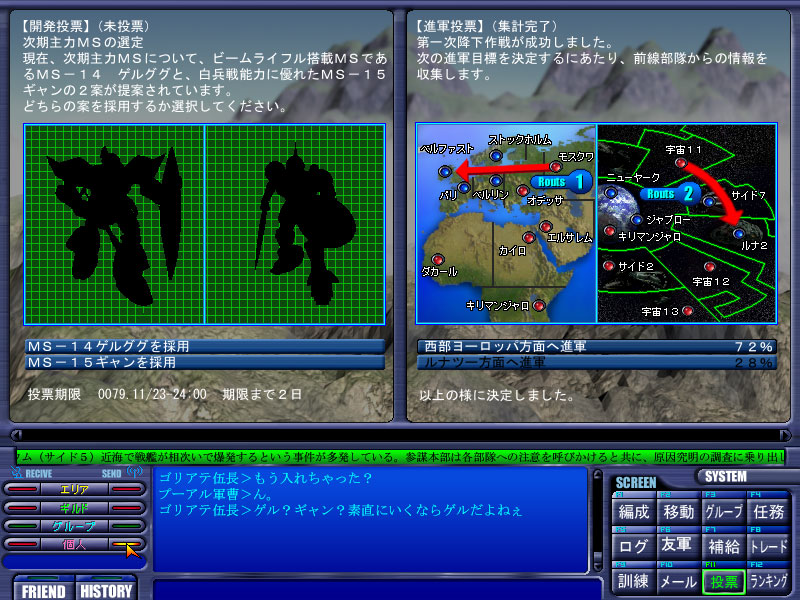Click the chat log scroll-down arrow
This screenshot has width=800, height=600.
coord(597,566)
